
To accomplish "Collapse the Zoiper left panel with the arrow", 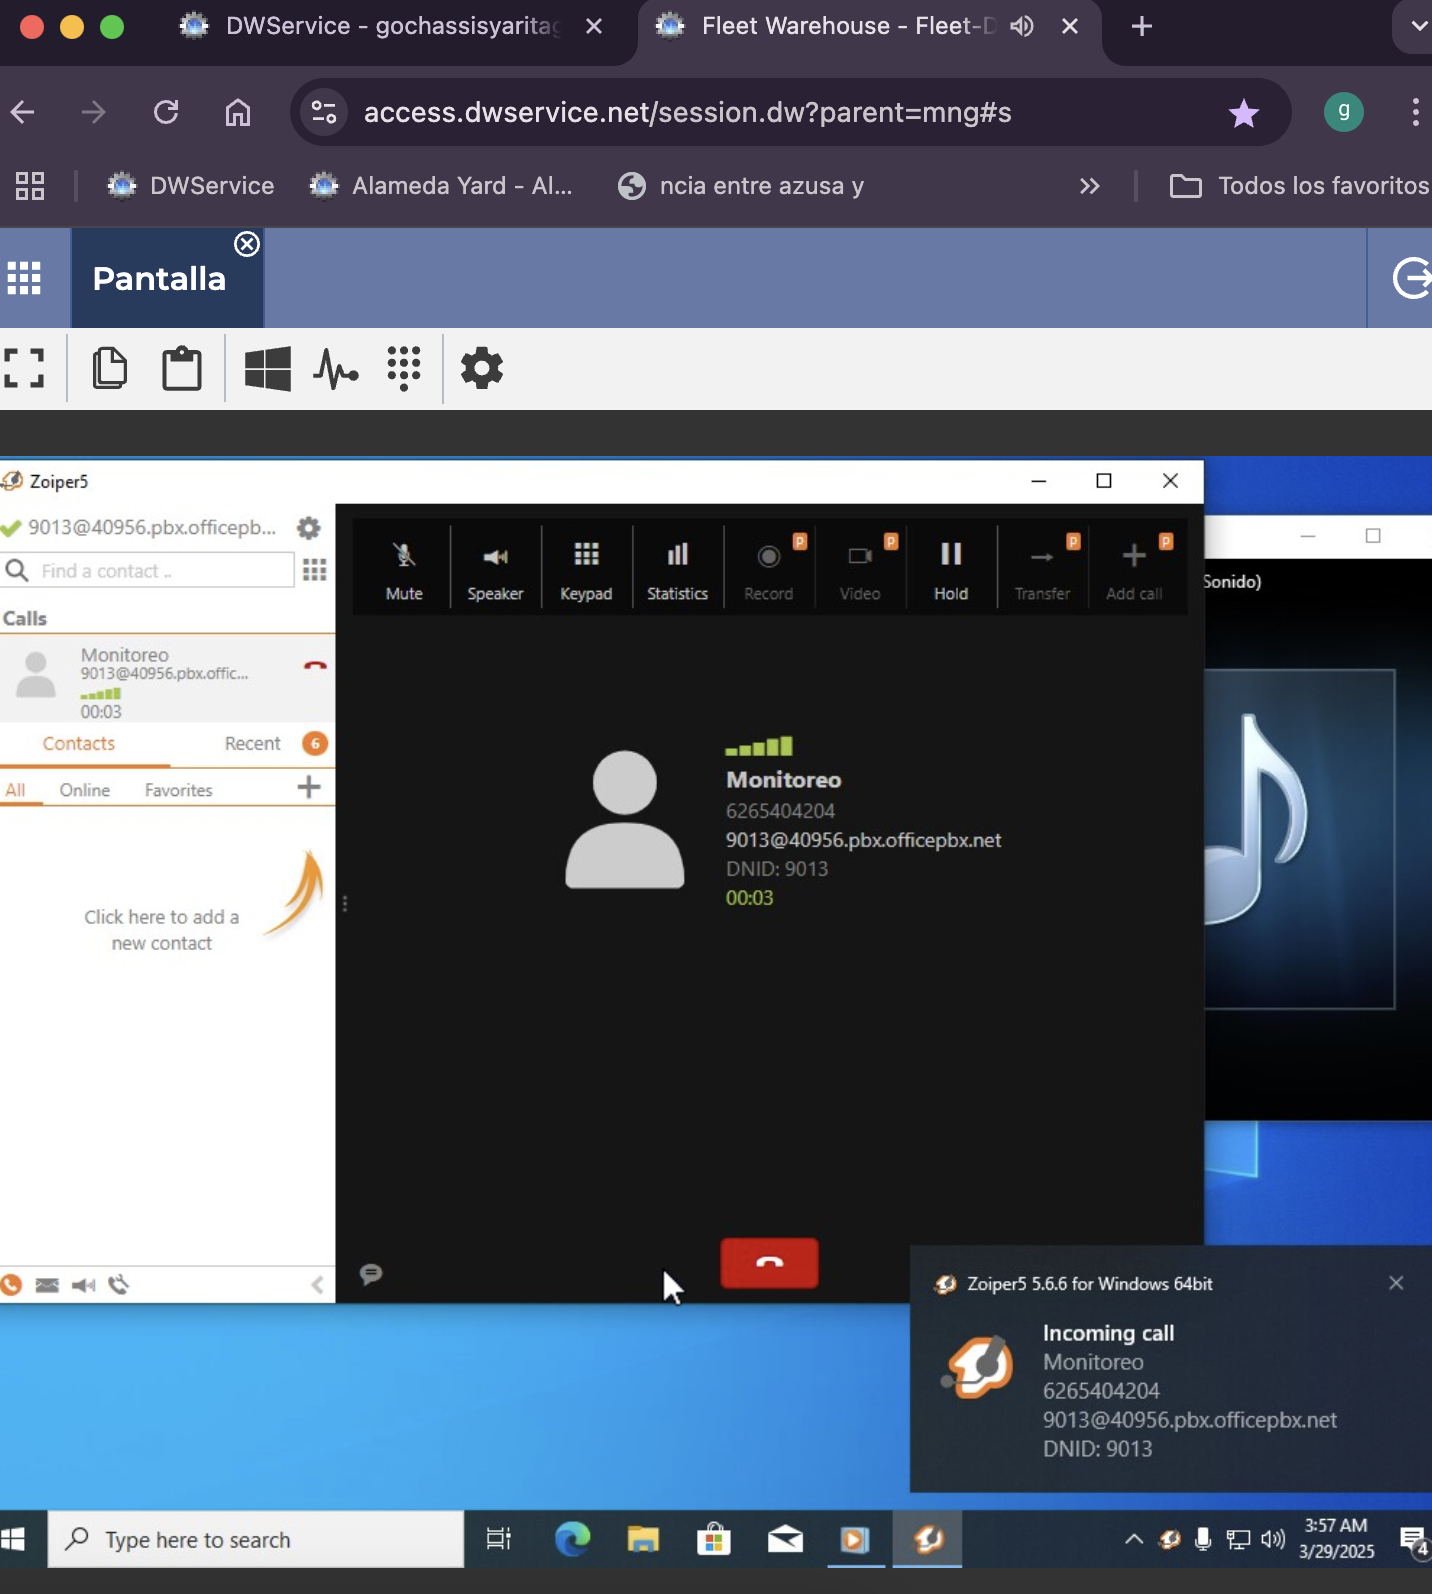I will pos(317,1285).
